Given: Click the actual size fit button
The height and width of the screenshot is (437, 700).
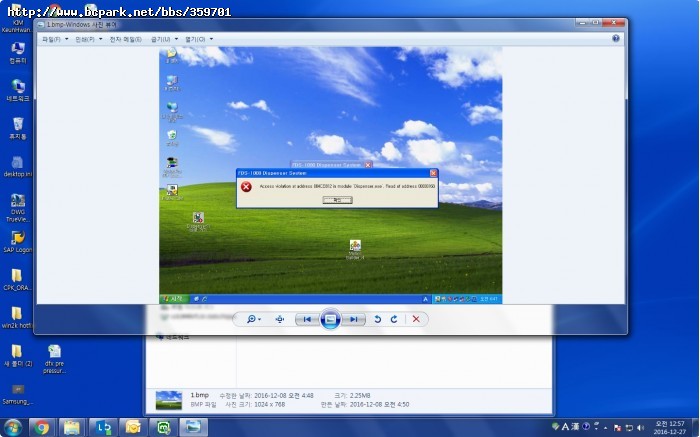Looking at the screenshot, I should [280, 319].
